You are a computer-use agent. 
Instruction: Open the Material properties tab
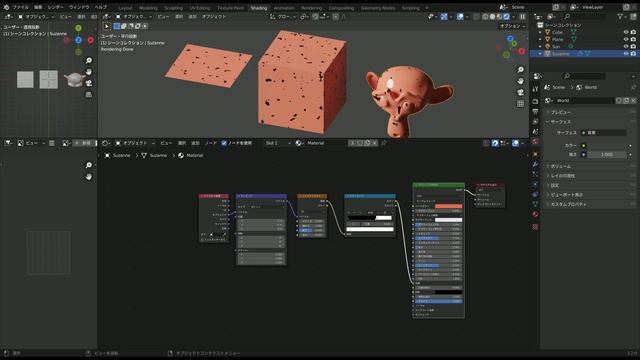pos(535,214)
